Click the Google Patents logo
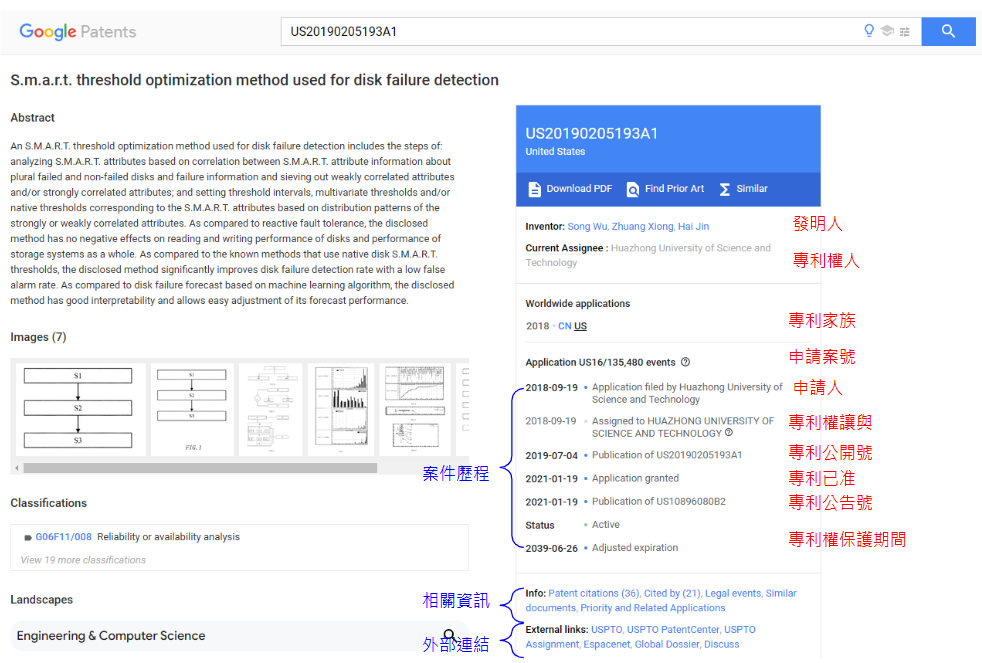982x663 pixels. (x=78, y=31)
